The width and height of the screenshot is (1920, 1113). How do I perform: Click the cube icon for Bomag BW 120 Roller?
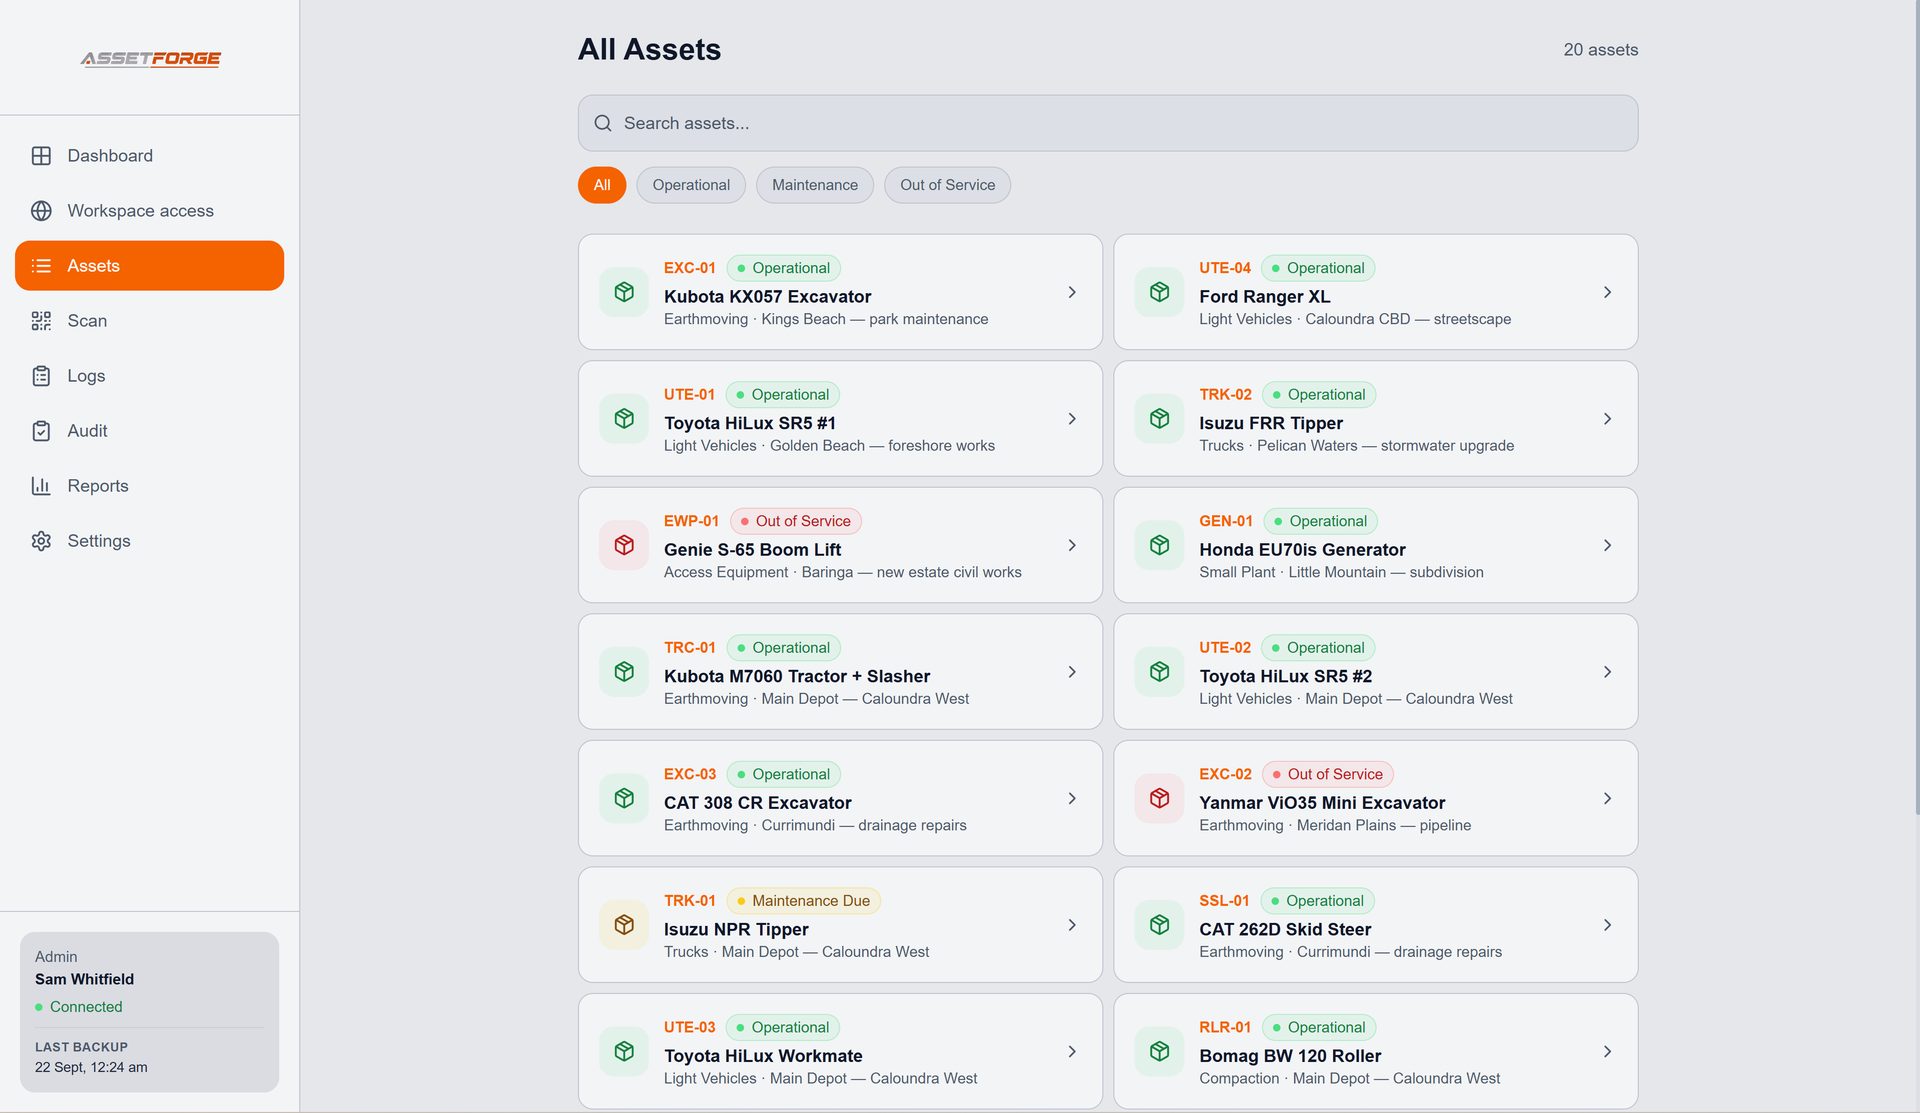click(x=1160, y=1051)
